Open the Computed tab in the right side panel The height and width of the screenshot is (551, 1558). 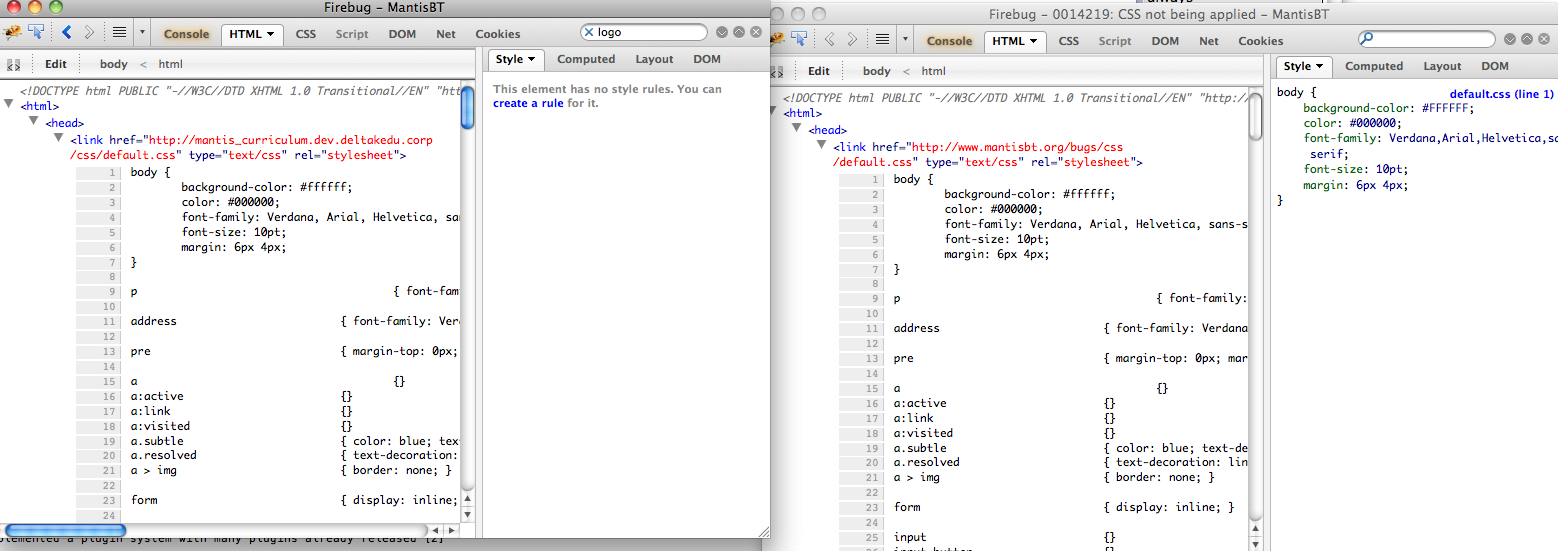click(1373, 67)
